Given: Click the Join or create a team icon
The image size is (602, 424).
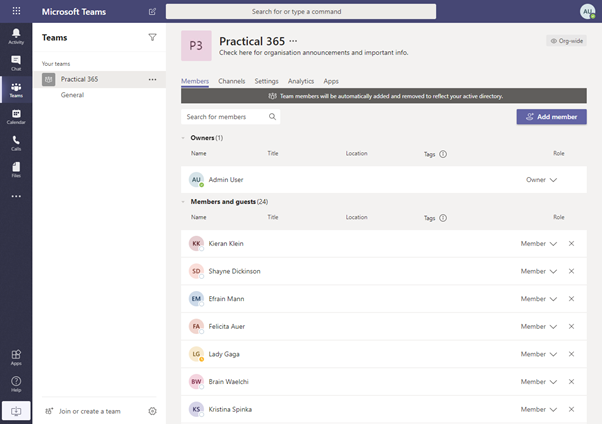Looking at the screenshot, I should 49,411.
